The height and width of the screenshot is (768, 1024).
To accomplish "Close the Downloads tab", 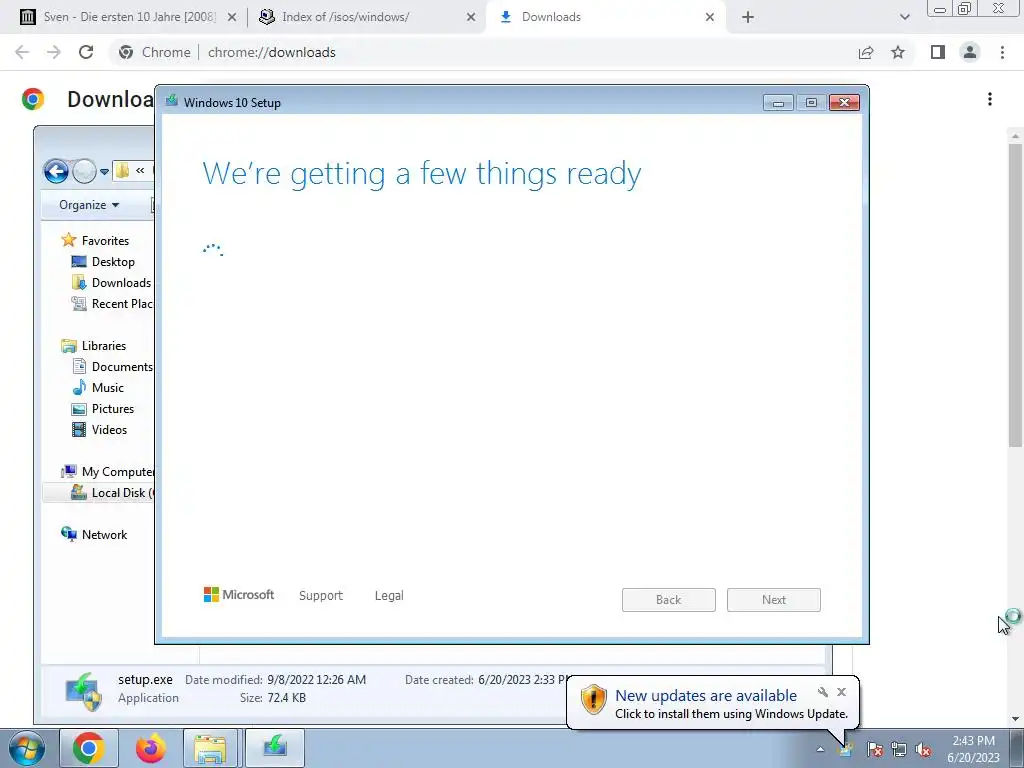I will tap(710, 17).
